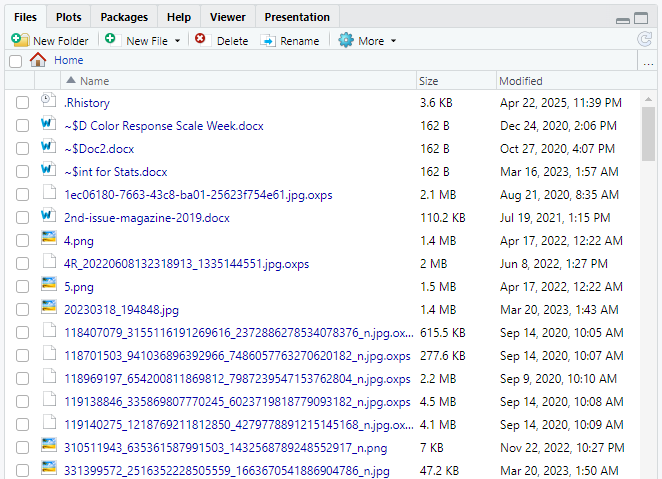Open the 2nd-issue-magazine-2019.docx link
Viewport: 662px width, 479px height.
click(147, 218)
